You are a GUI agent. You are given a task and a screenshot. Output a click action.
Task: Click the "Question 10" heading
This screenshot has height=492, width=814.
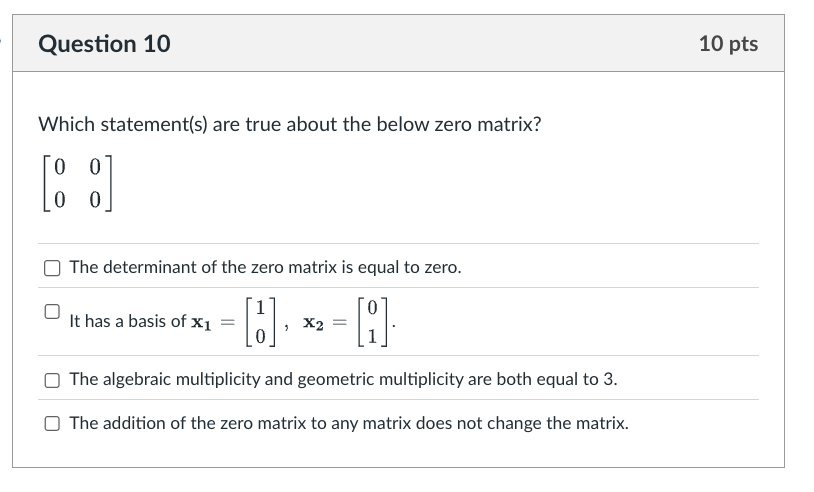[104, 44]
